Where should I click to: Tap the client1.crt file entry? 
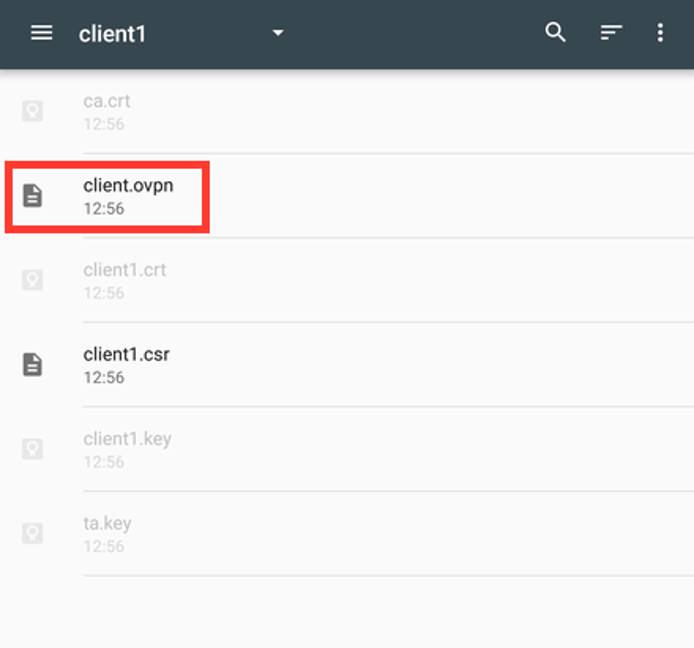(124, 270)
